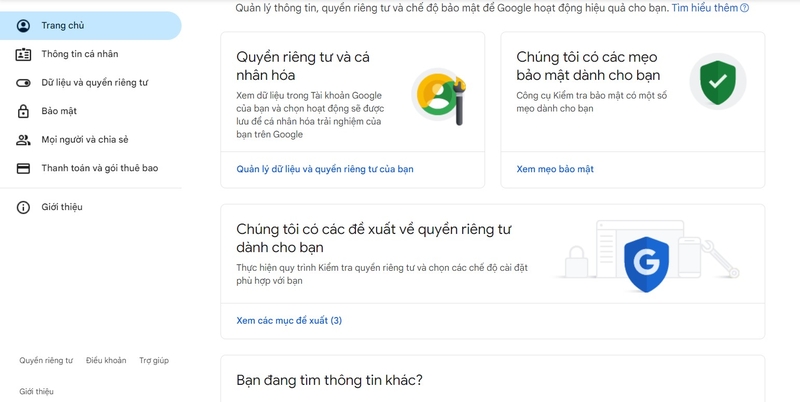Open Mọi người và chia sẻ section
This screenshot has width=800, height=402.
pyautogui.click(x=90, y=140)
